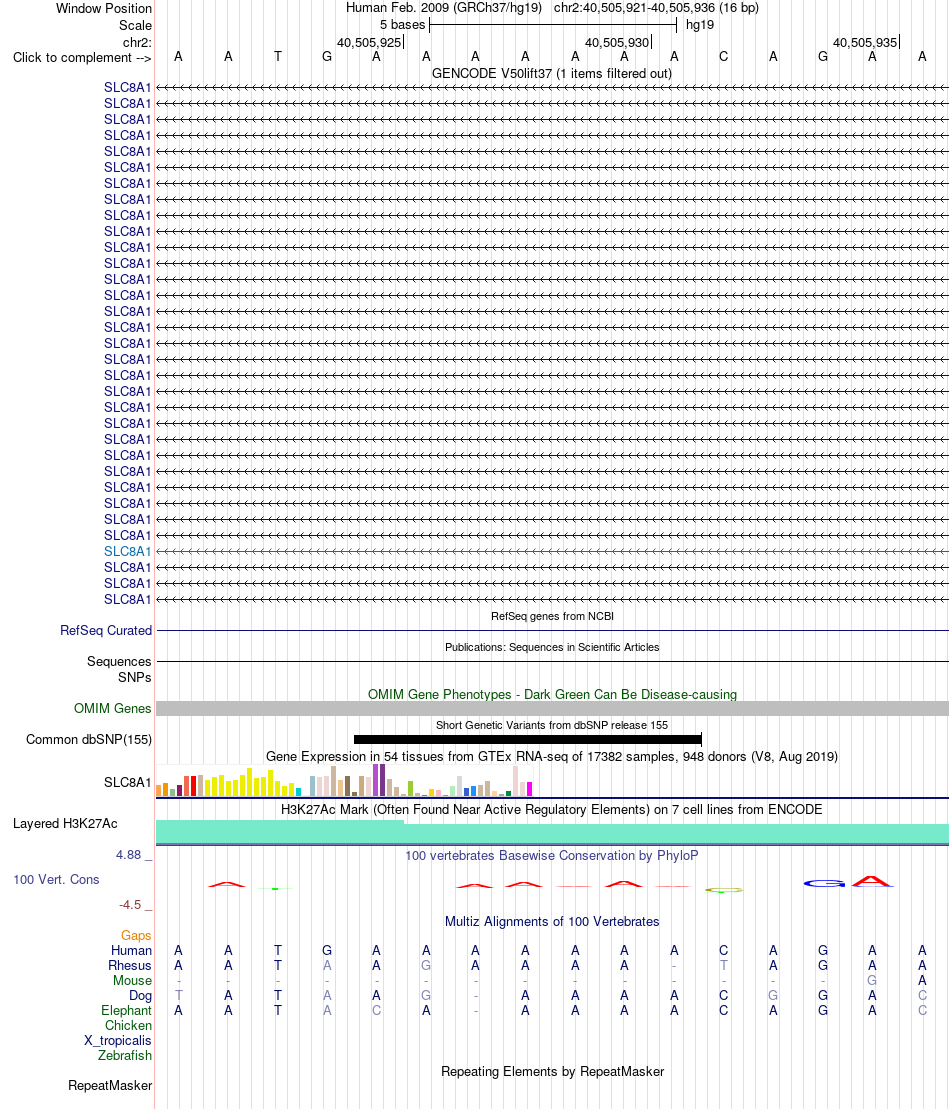Click the -4.5 PhyloP lower scale value
Viewport: 950px width, 1109px height.
click(130, 905)
